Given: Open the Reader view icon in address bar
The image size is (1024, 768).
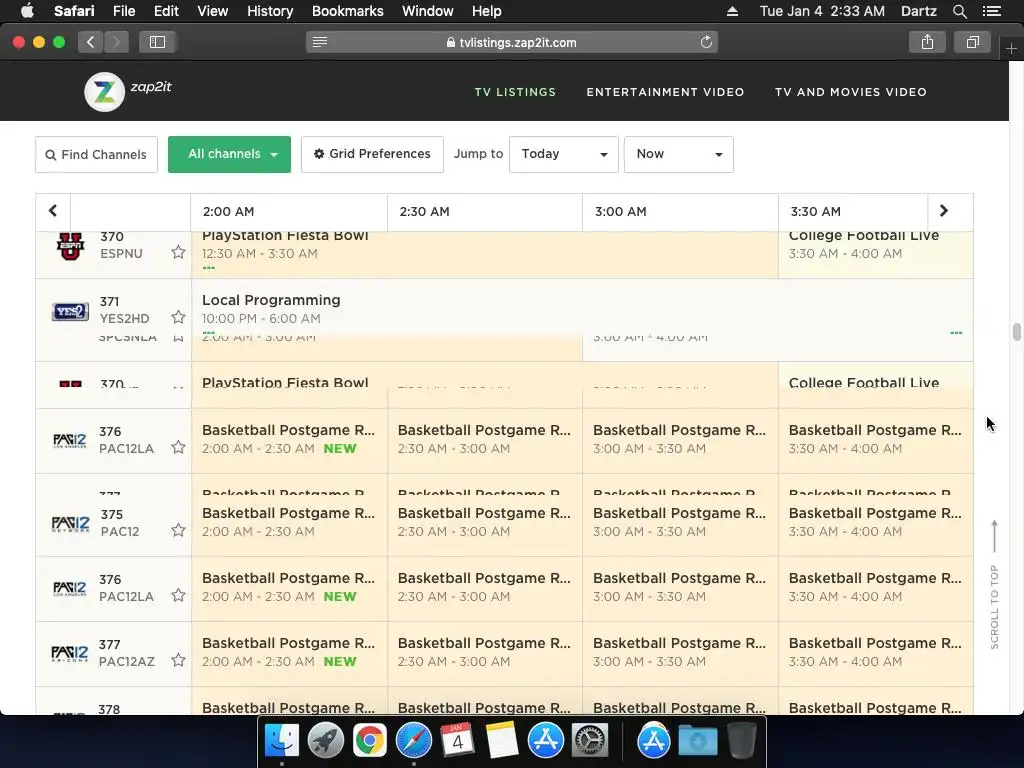Looking at the screenshot, I should (320, 42).
